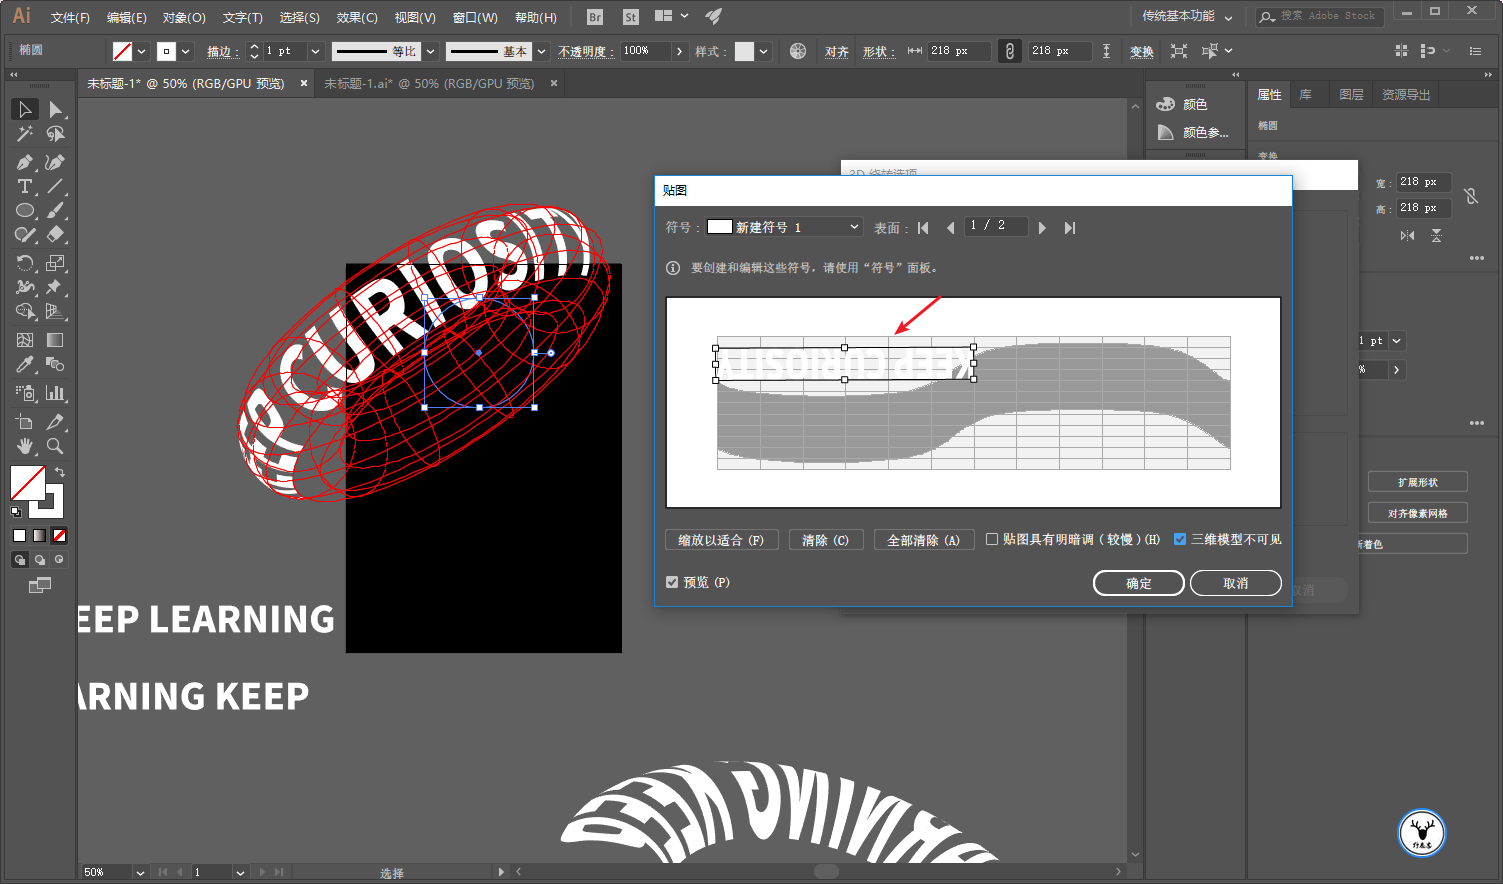Click the constrain width and height link icon
Screen dimensions: 1503x884
coord(1010,51)
